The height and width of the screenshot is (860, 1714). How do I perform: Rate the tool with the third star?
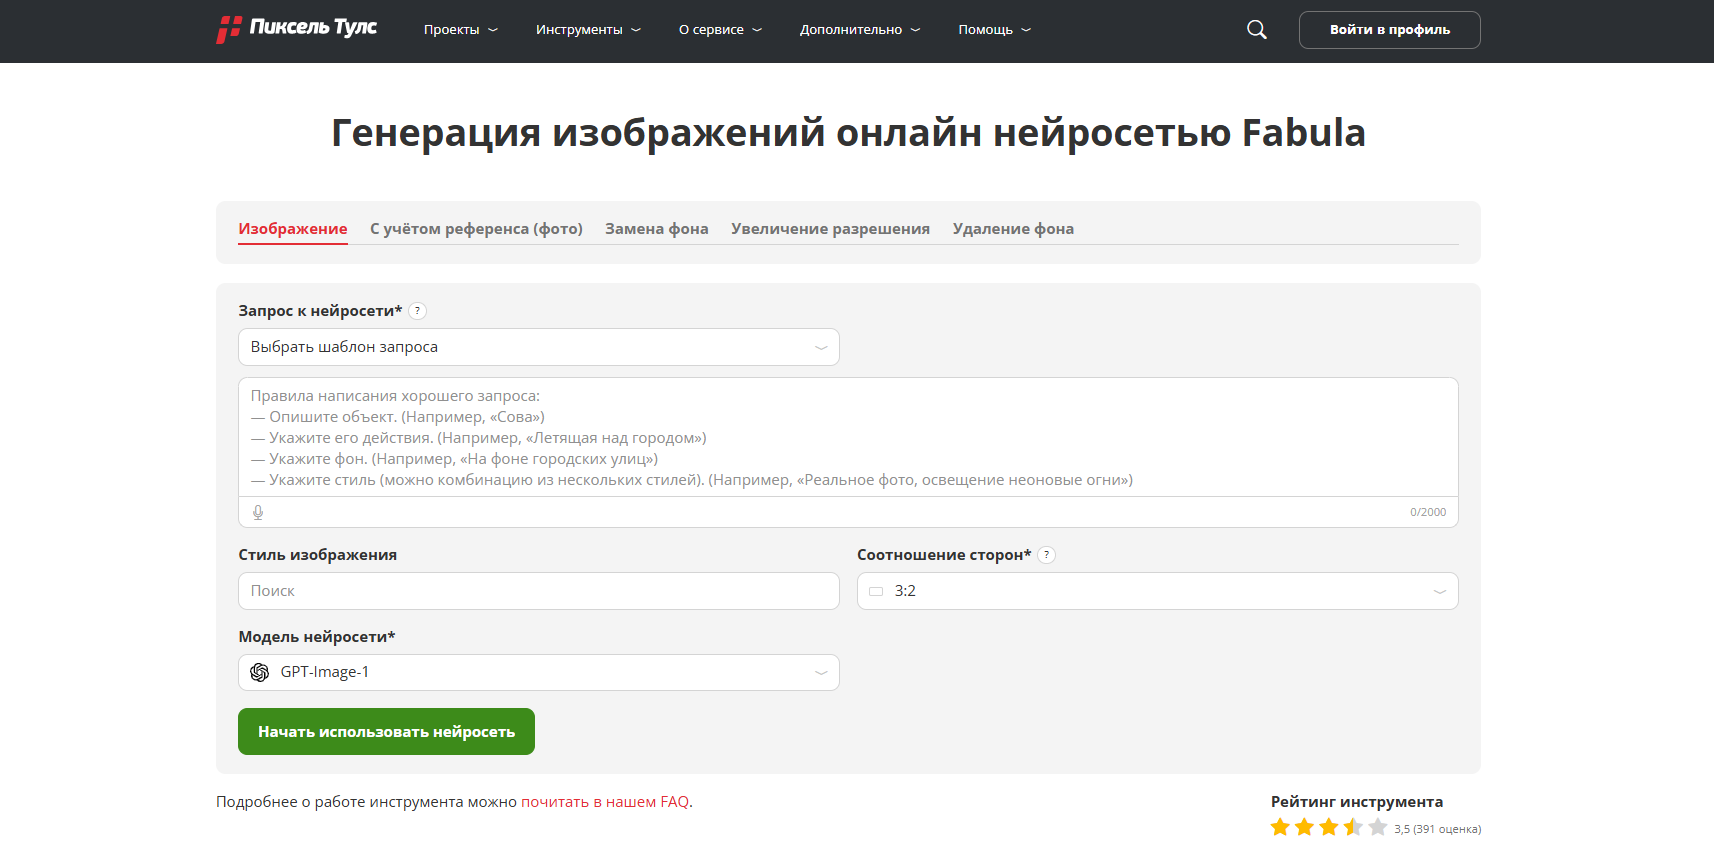(x=1328, y=827)
